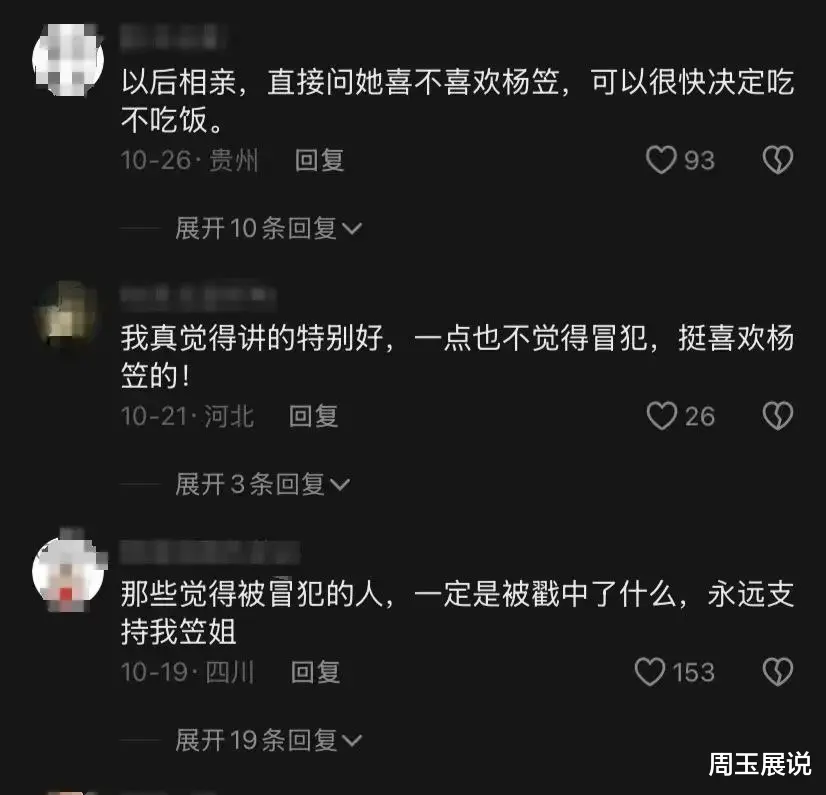Dislike the Guizhou comment via broken heart

[778, 160]
